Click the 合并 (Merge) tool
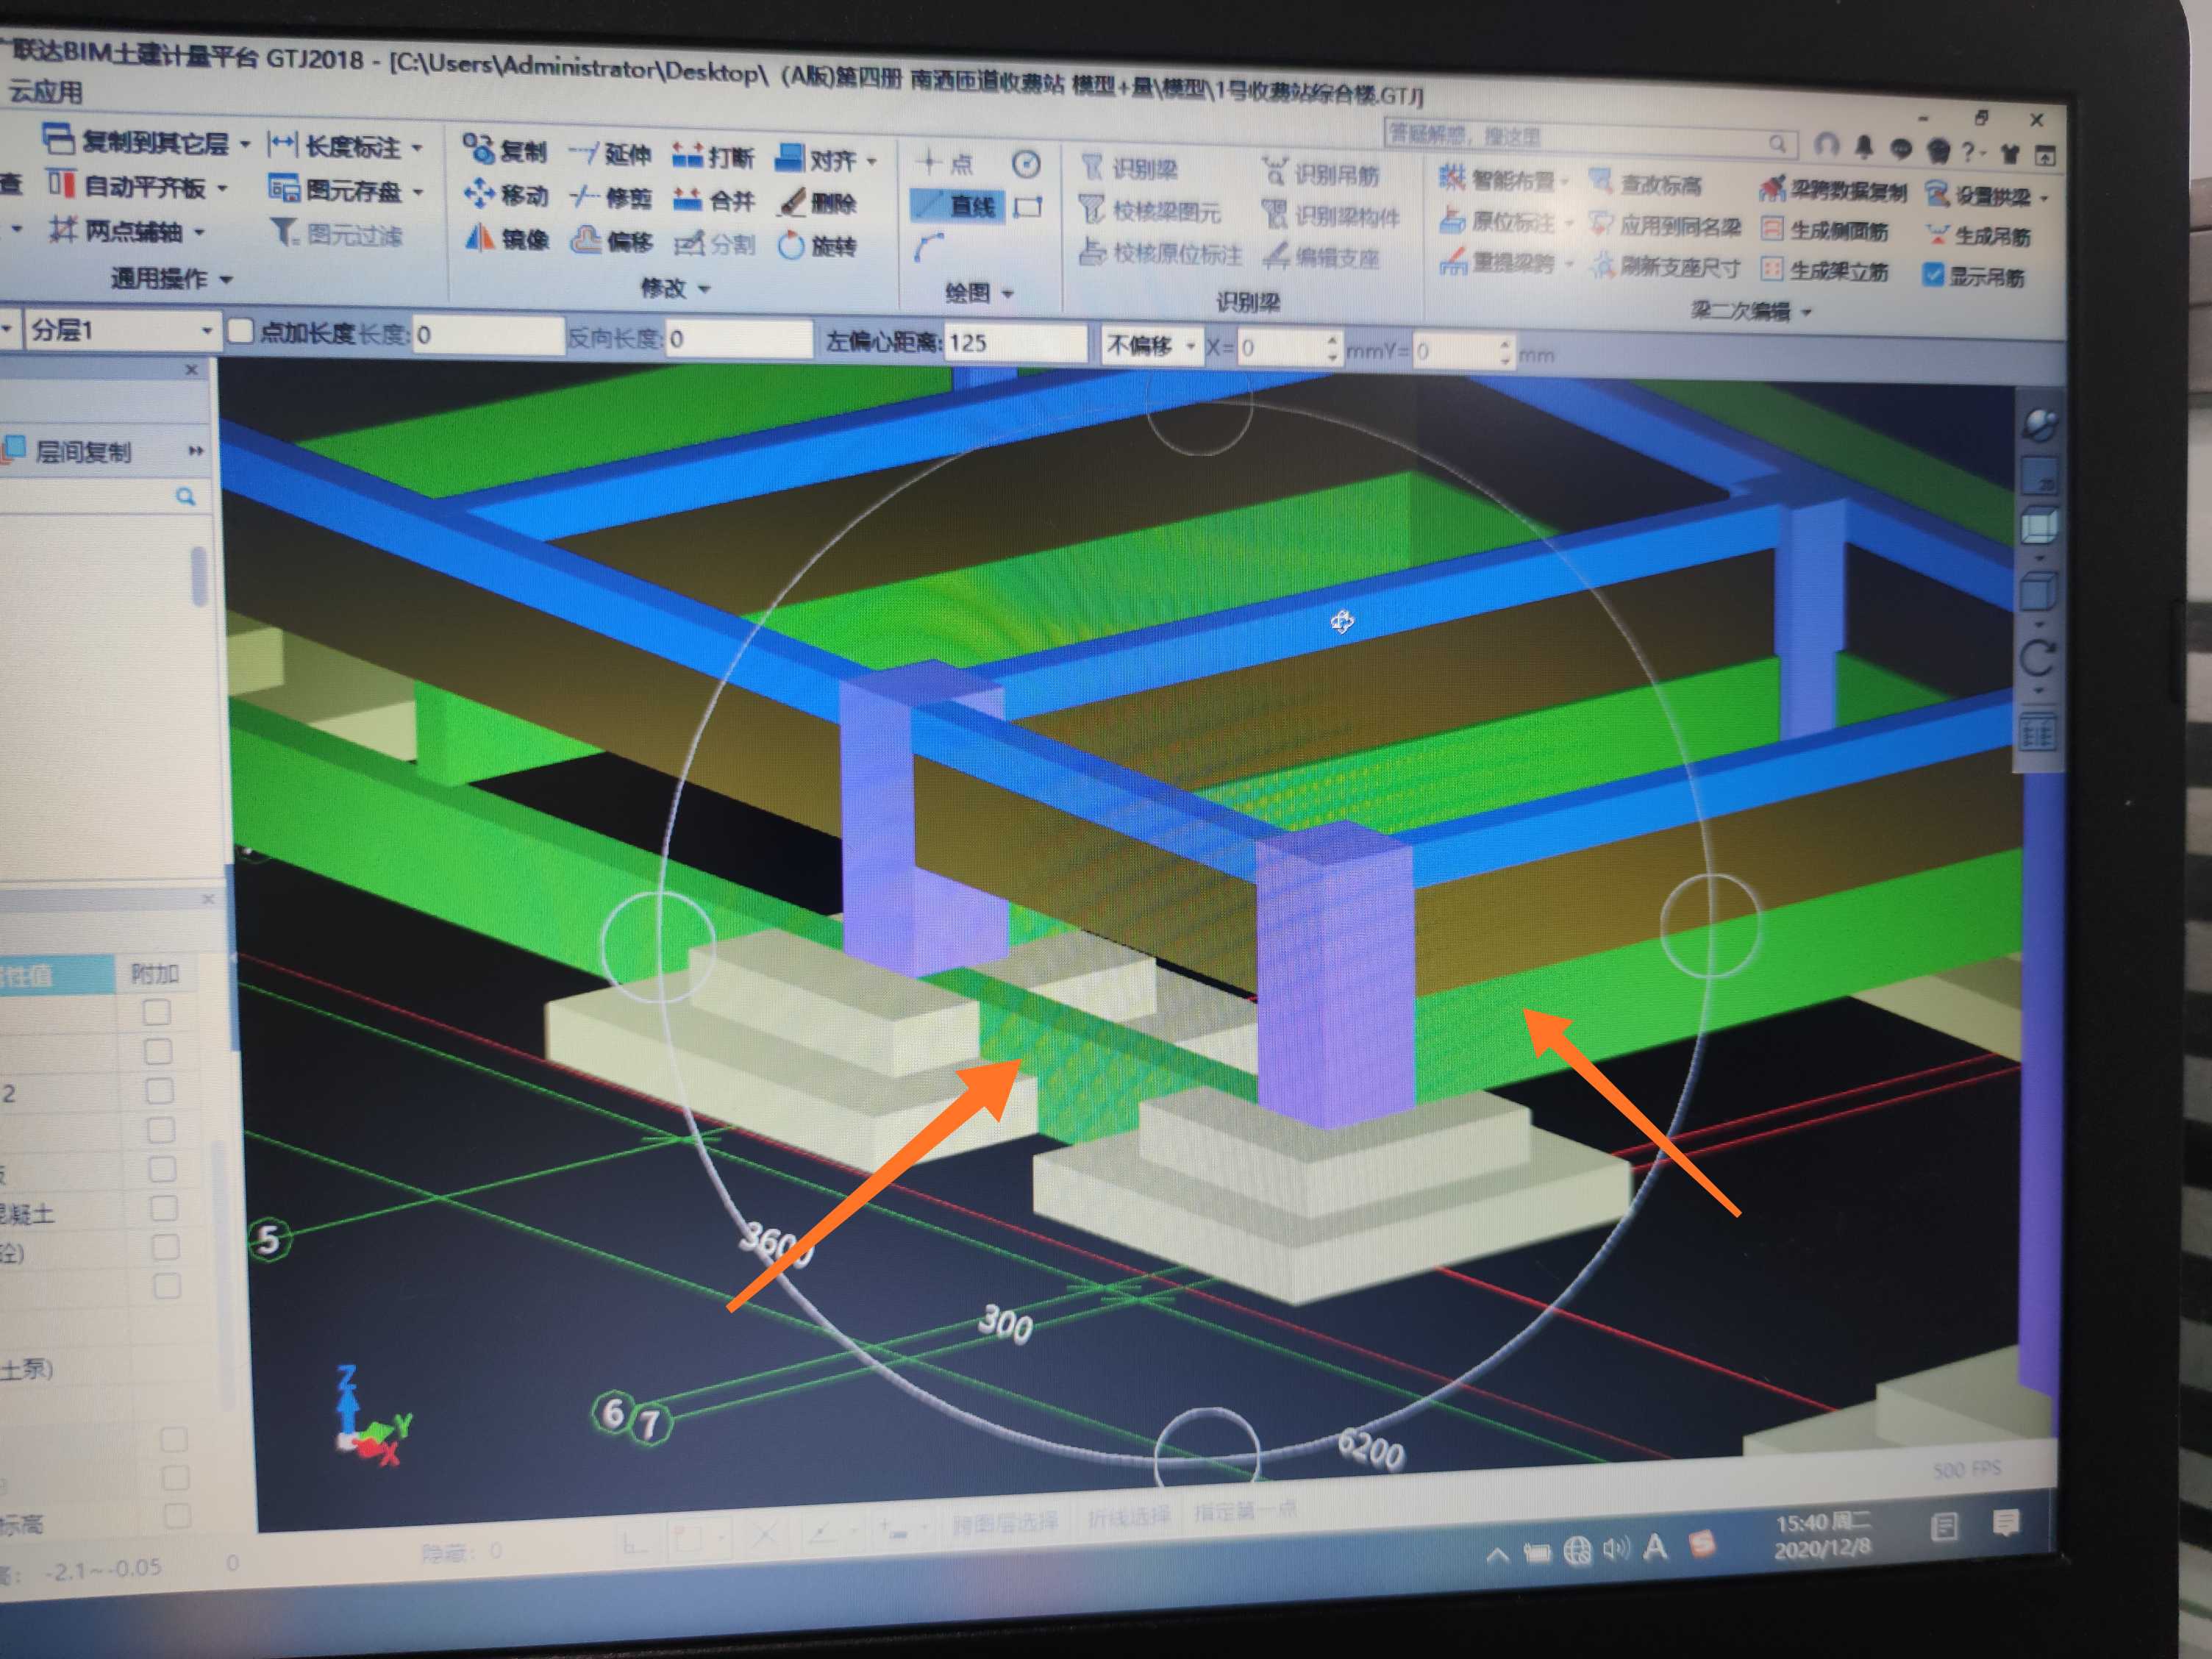2212x1659 pixels. coord(713,201)
